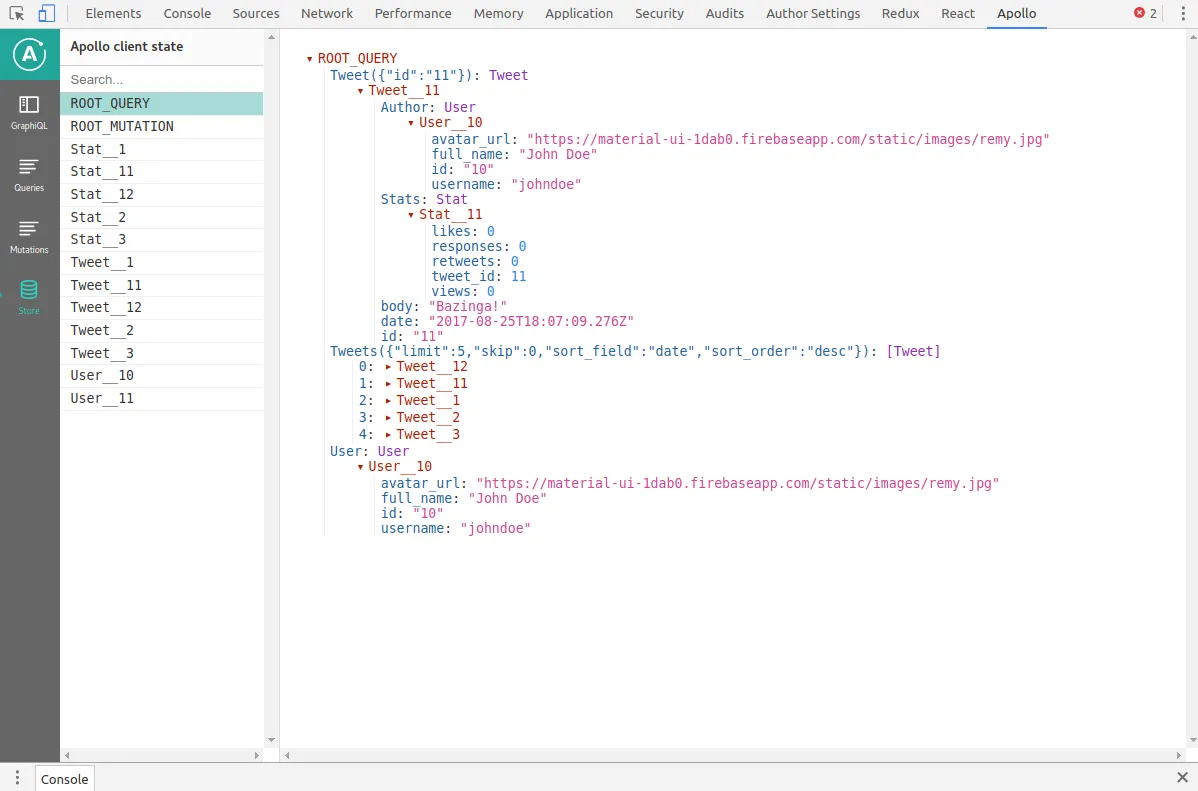Click the Search input field

[160, 80]
